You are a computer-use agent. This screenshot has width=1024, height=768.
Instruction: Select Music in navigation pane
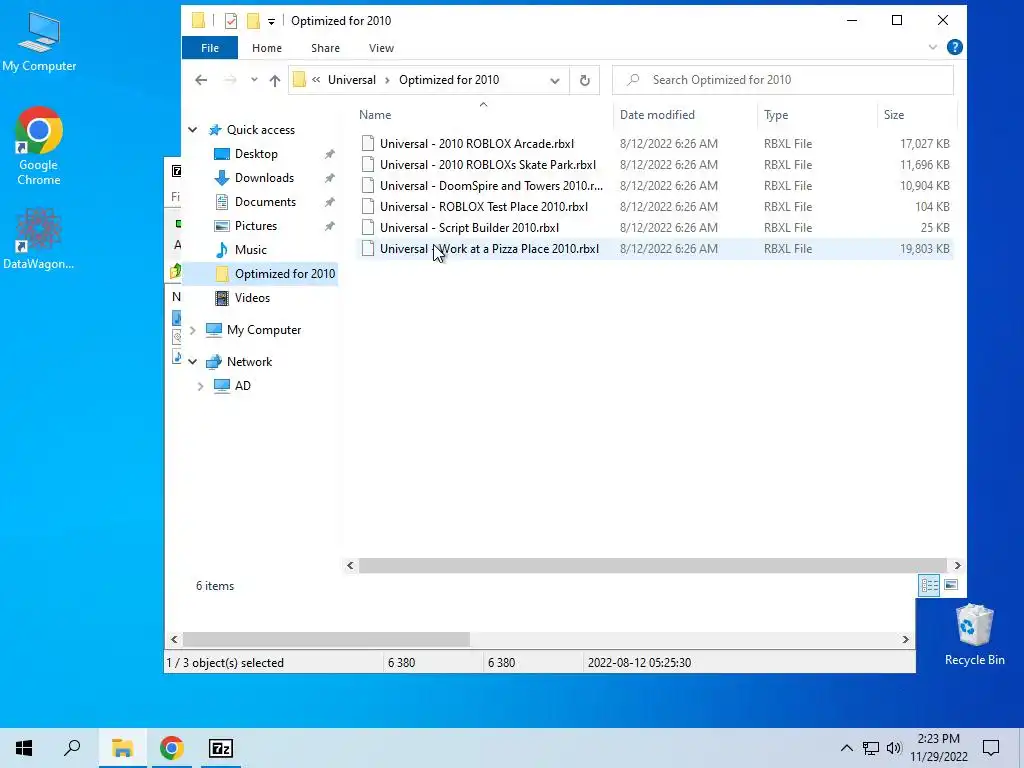[251, 249]
